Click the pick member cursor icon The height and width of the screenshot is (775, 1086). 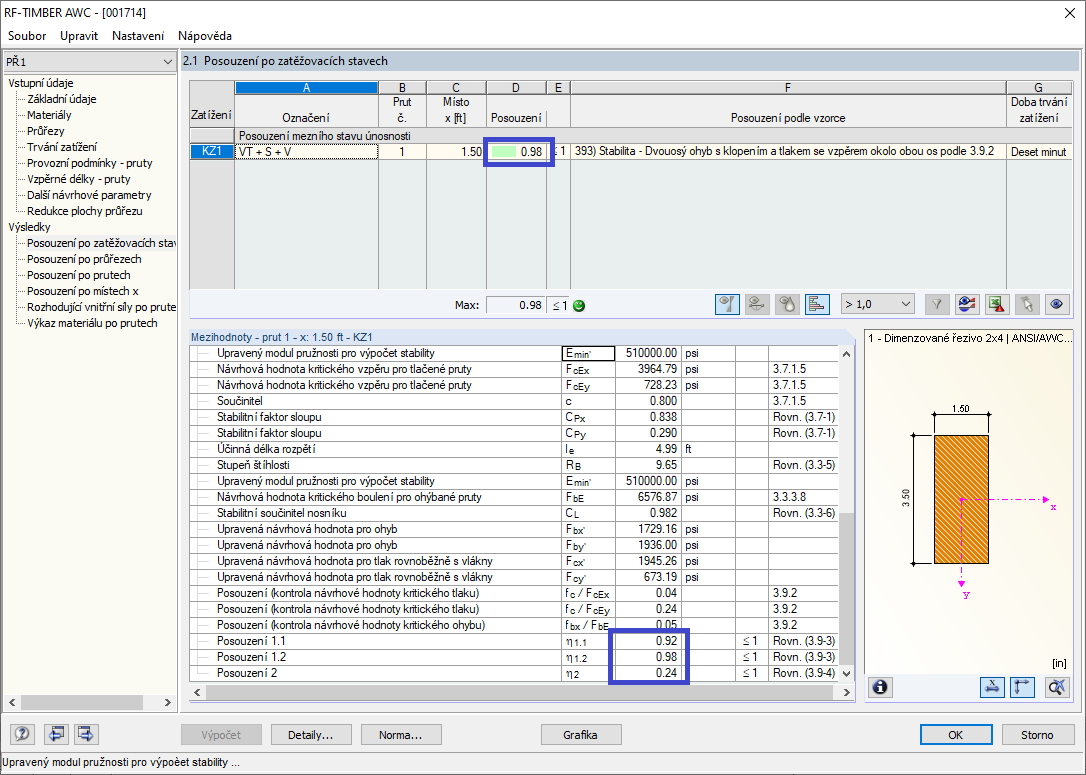click(1027, 304)
